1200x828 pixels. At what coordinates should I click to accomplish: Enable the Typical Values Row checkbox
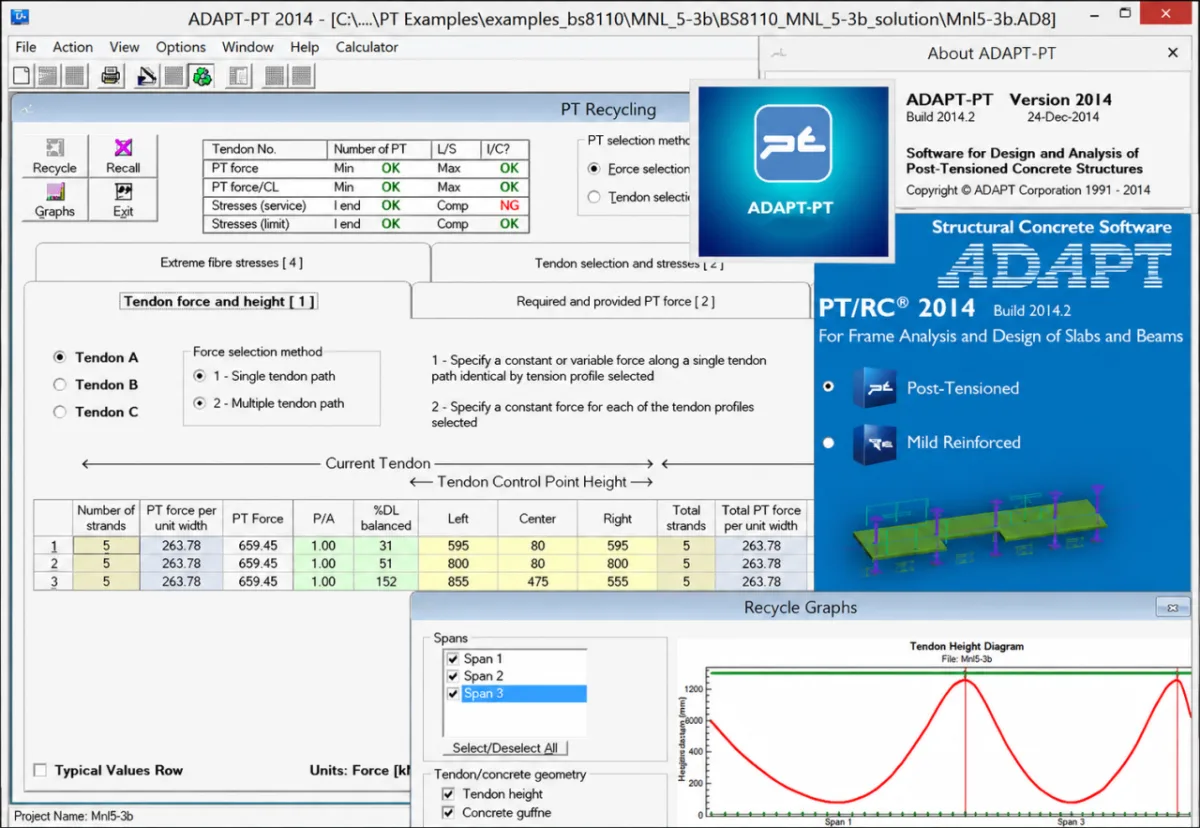pos(40,770)
